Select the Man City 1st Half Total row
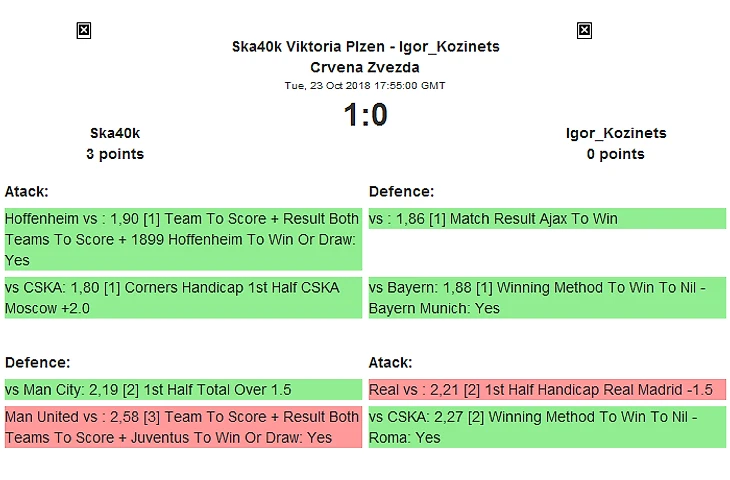 click(x=183, y=389)
